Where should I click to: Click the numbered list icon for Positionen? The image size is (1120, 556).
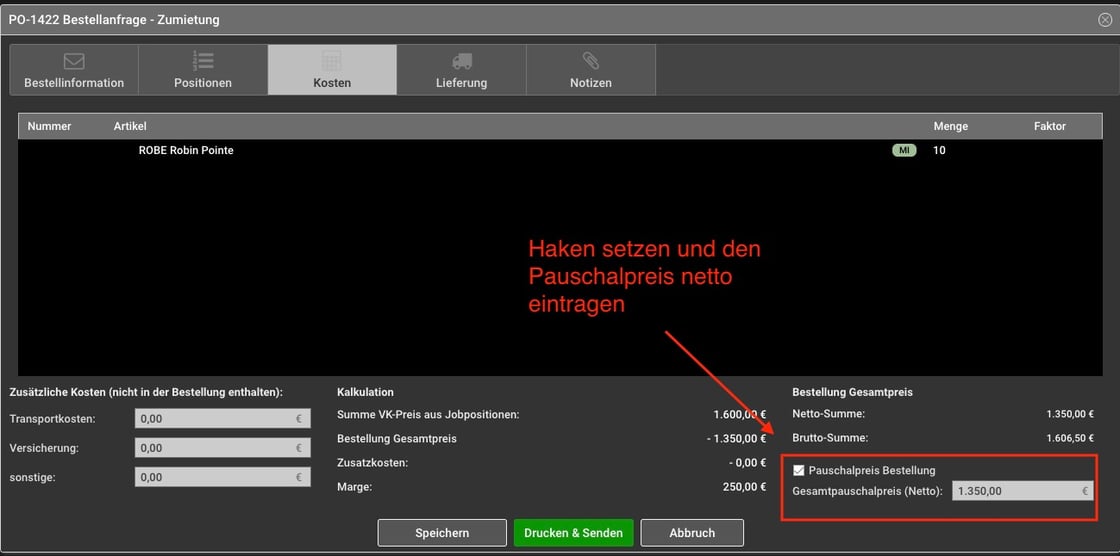coord(203,61)
